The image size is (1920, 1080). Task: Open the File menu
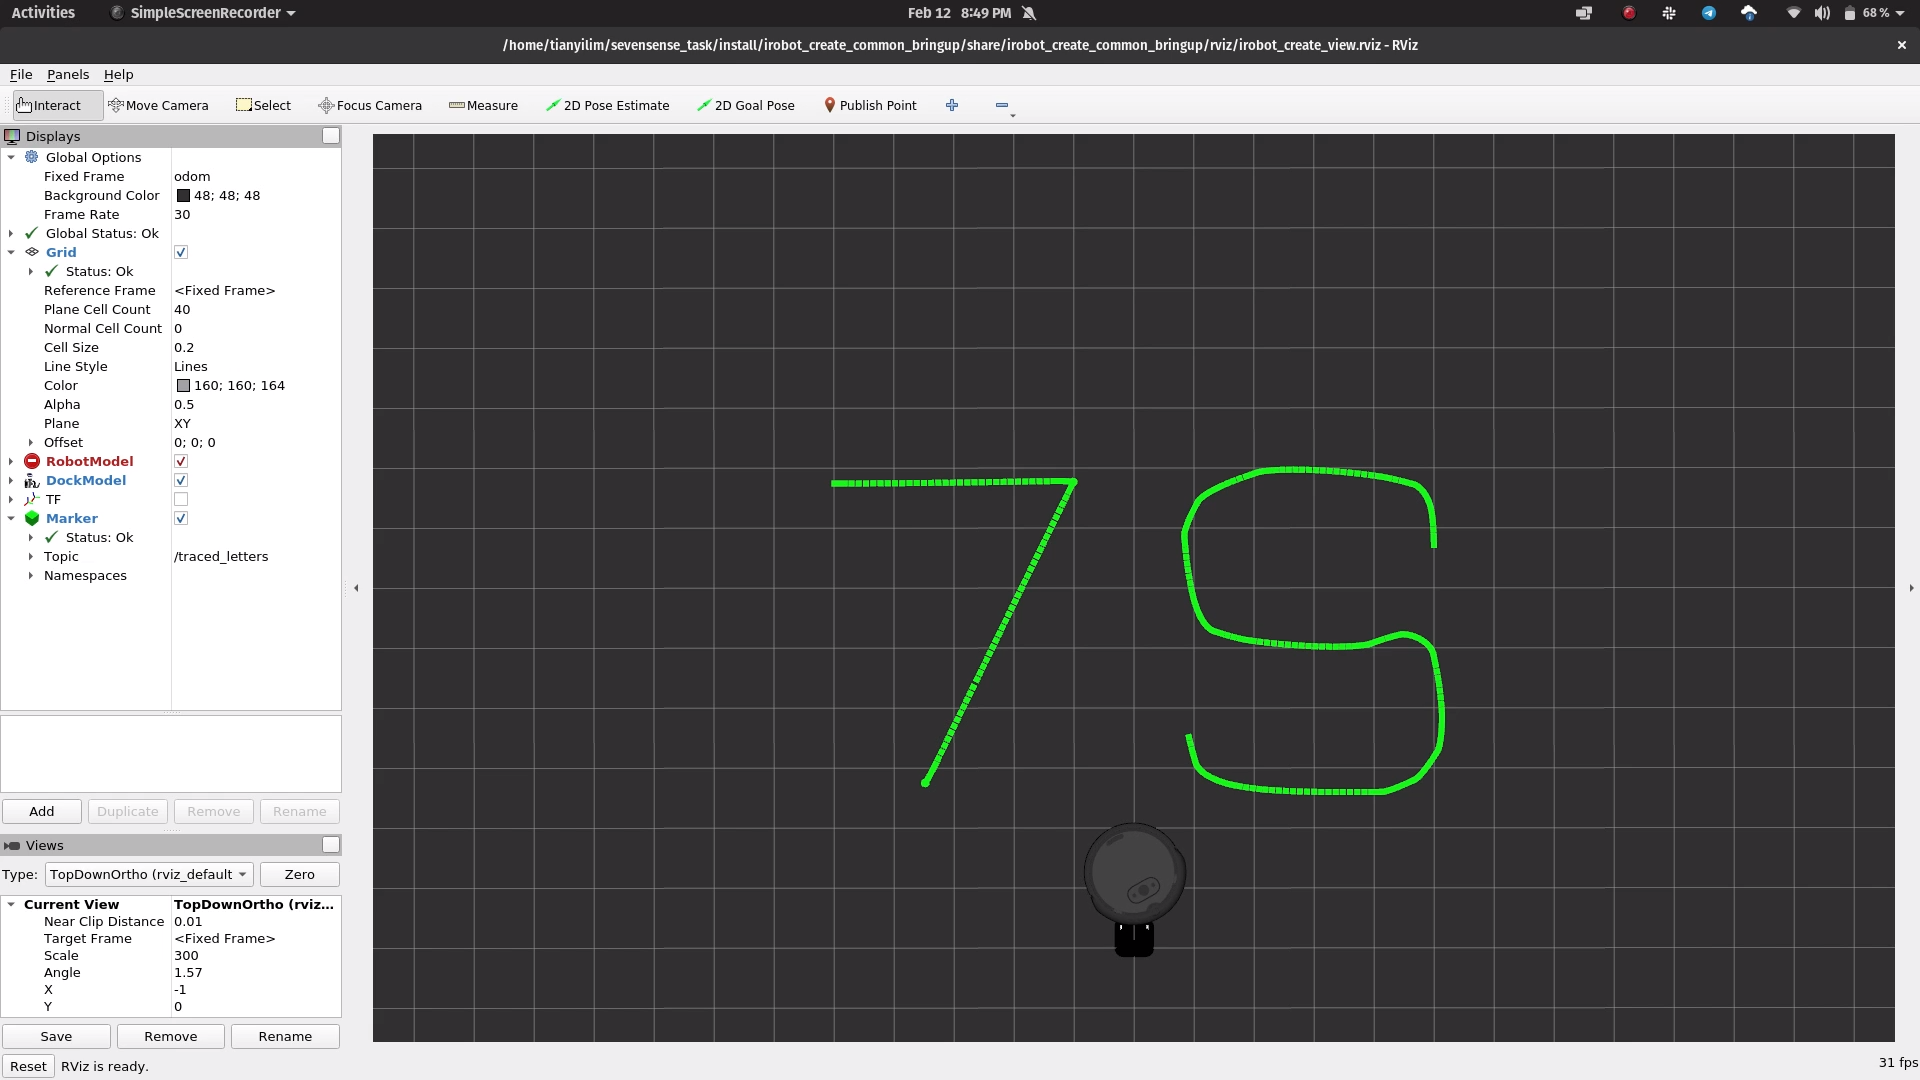[x=21, y=74]
